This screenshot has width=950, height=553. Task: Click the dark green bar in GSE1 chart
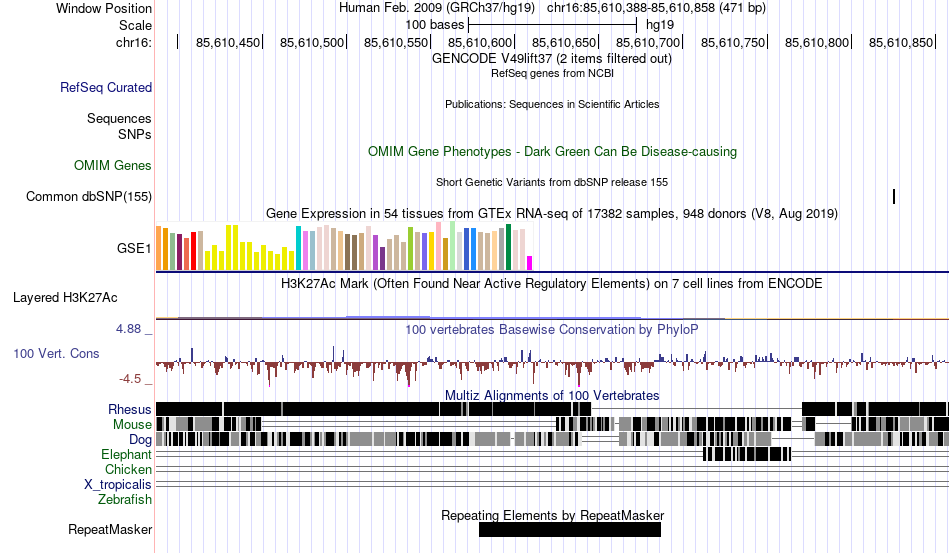pyautogui.click(x=508, y=247)
